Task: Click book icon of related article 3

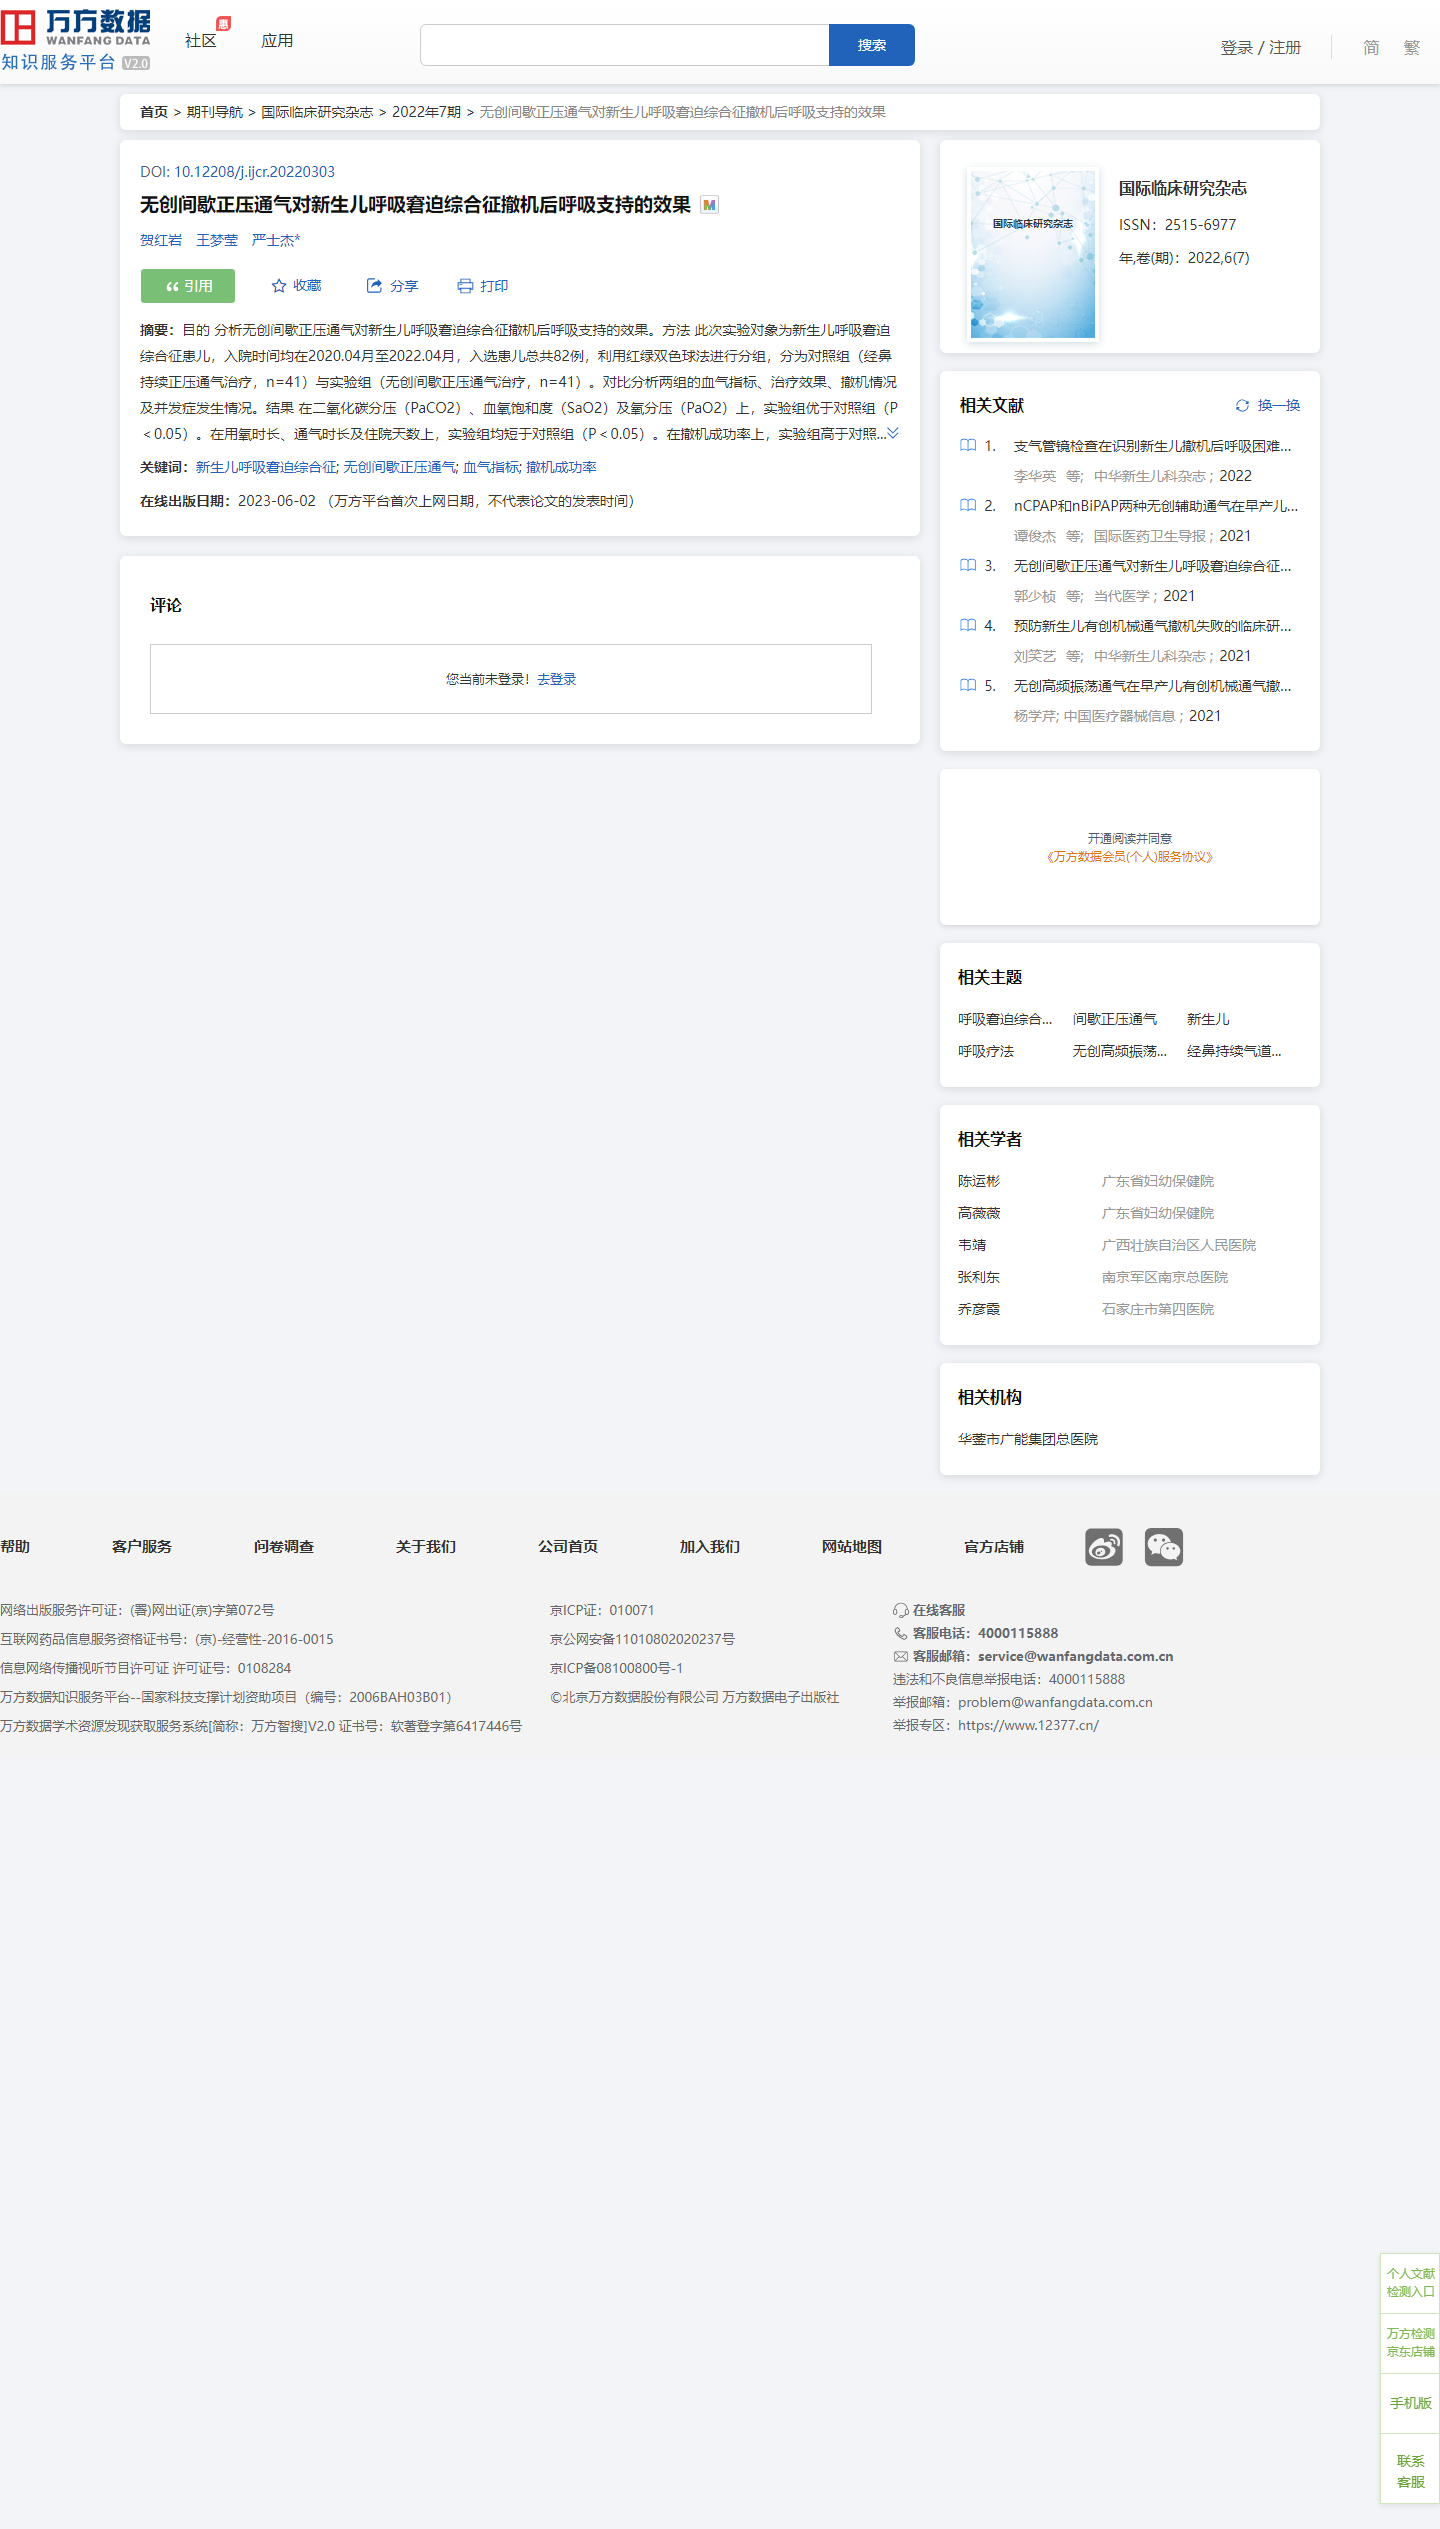Action: 968,566
